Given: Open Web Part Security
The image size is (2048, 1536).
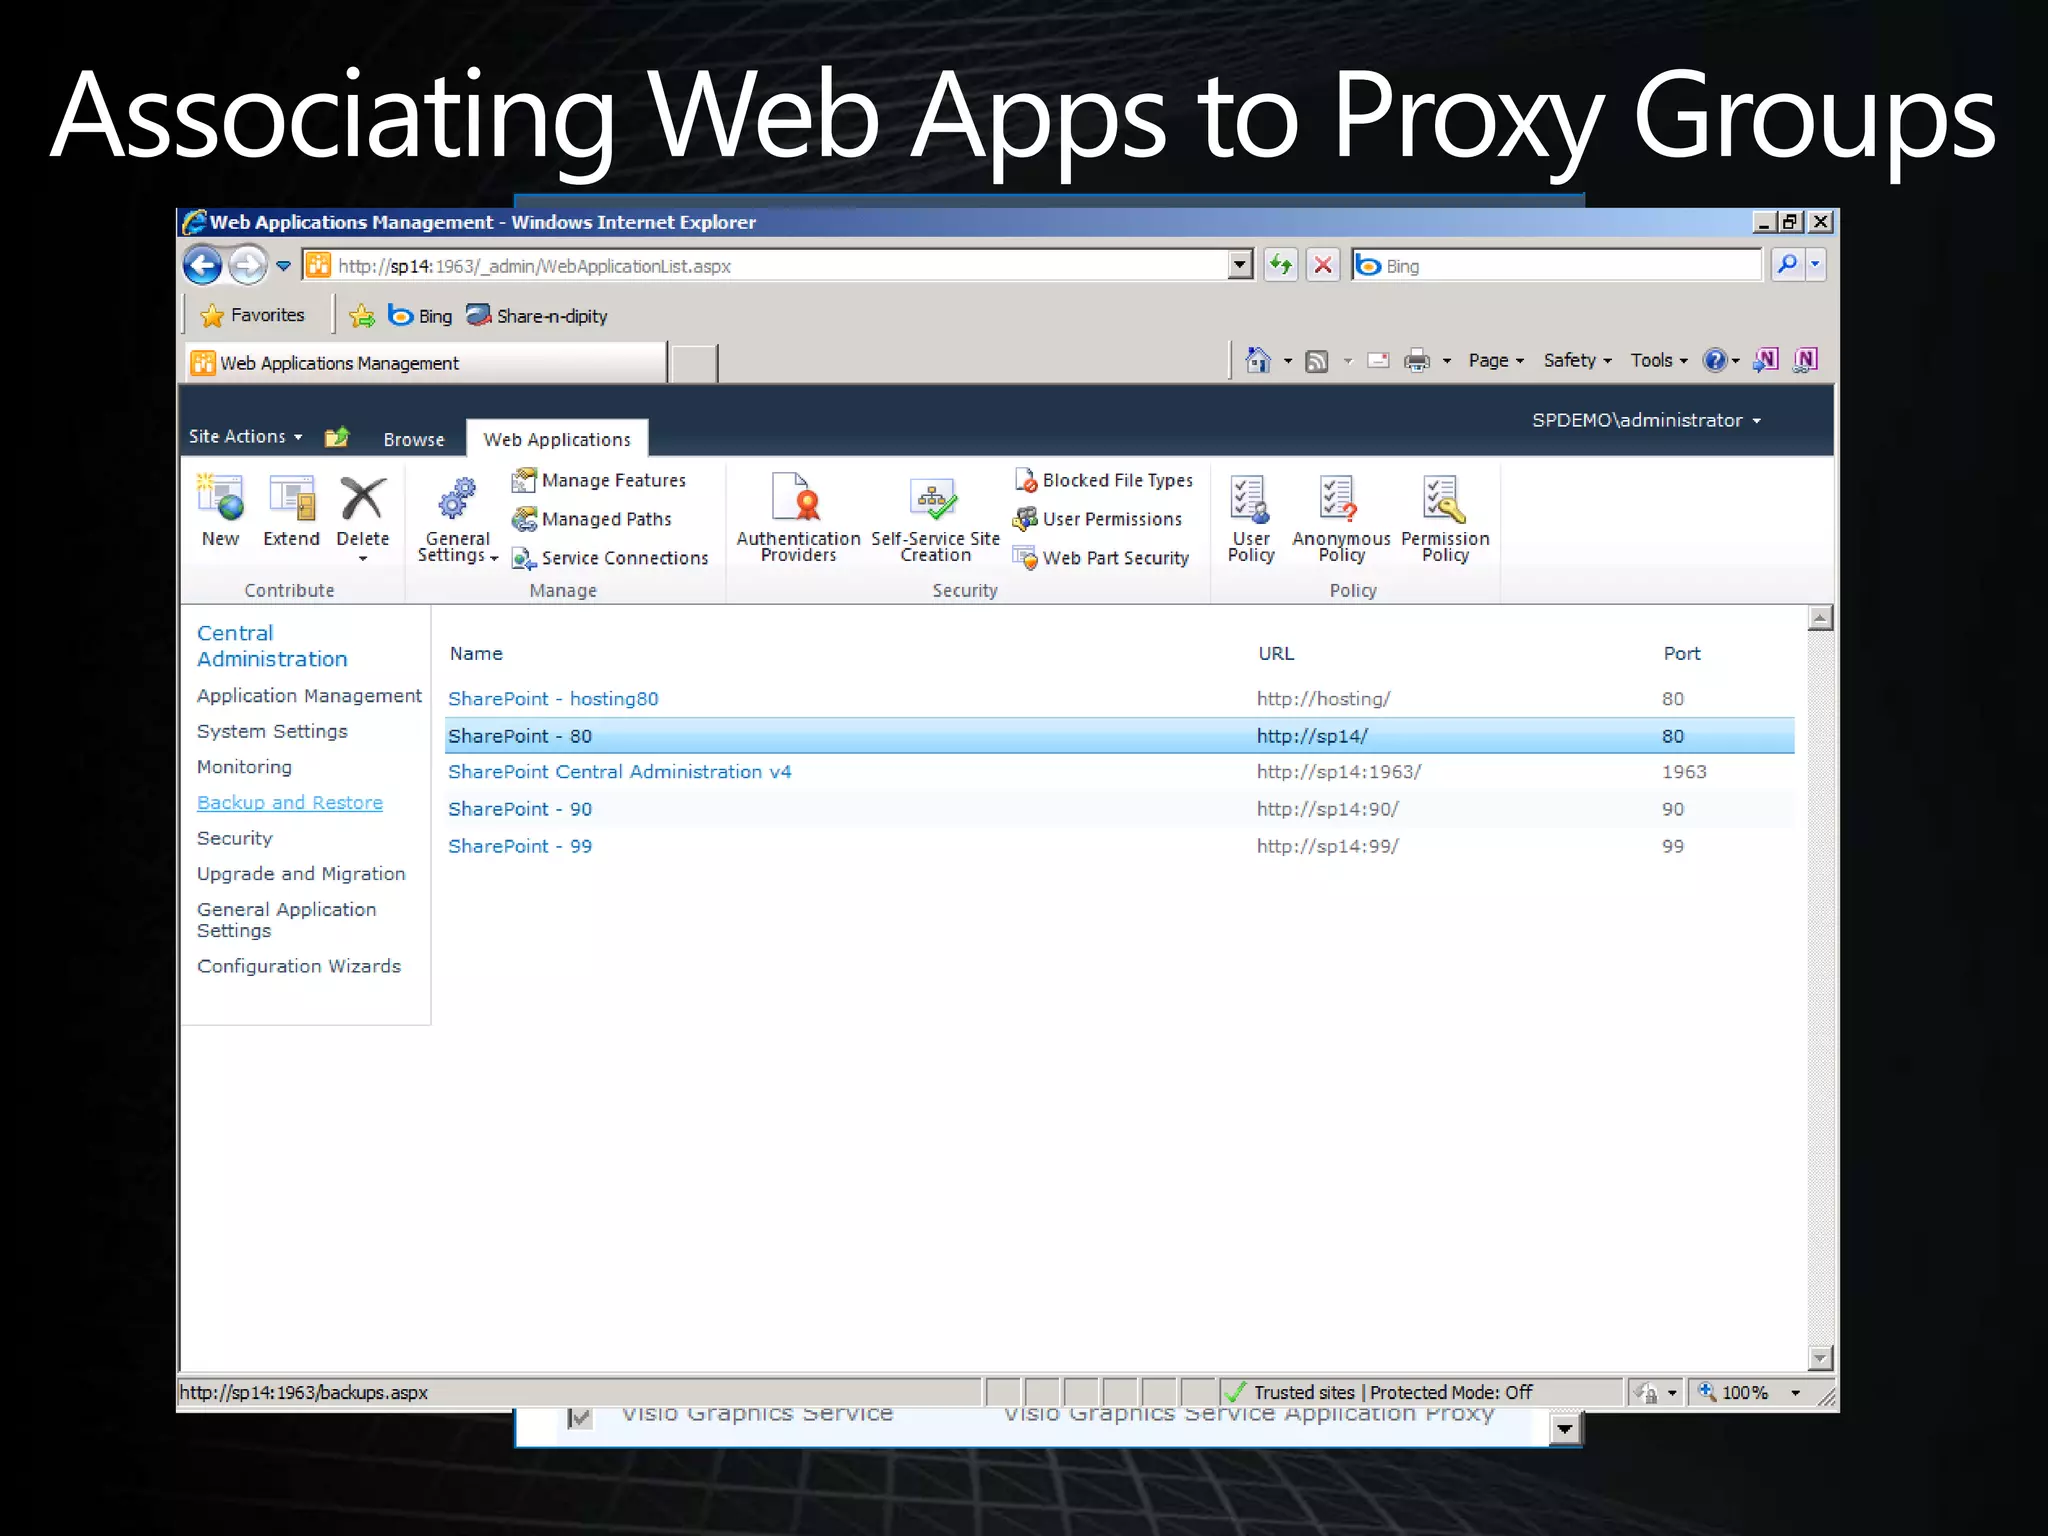Looking at the screenshot, I should pos(1101,558).
